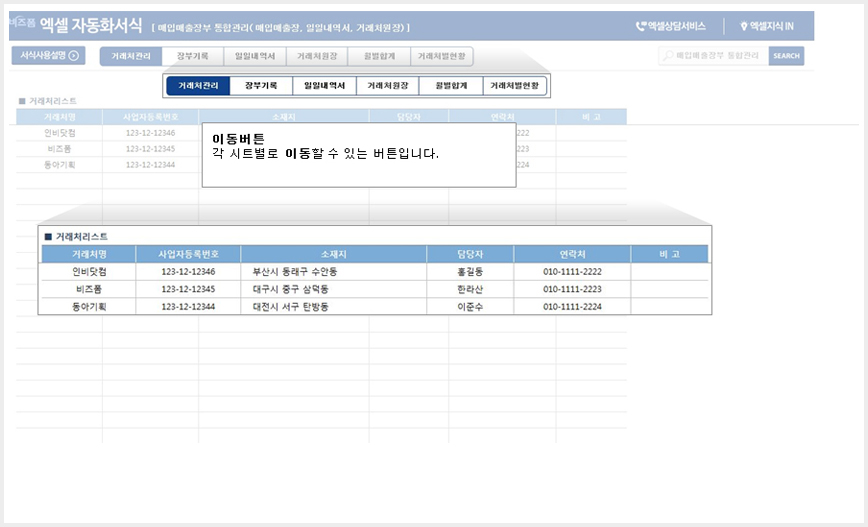Select 123-12-12344 in enlarged table
This screenshot has width=868, height=527.
pos(188,307)
